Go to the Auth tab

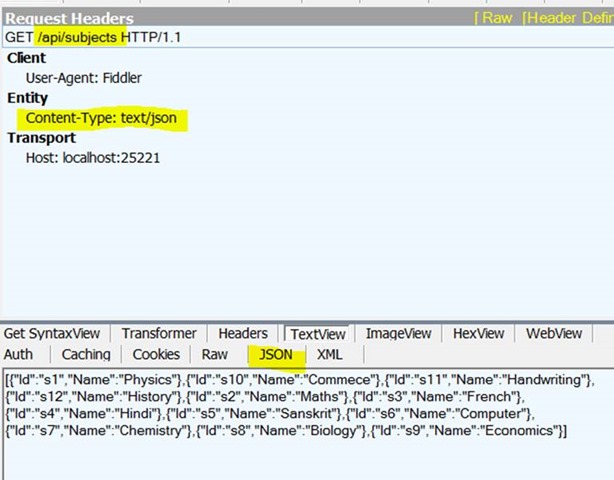click(19, 354)
